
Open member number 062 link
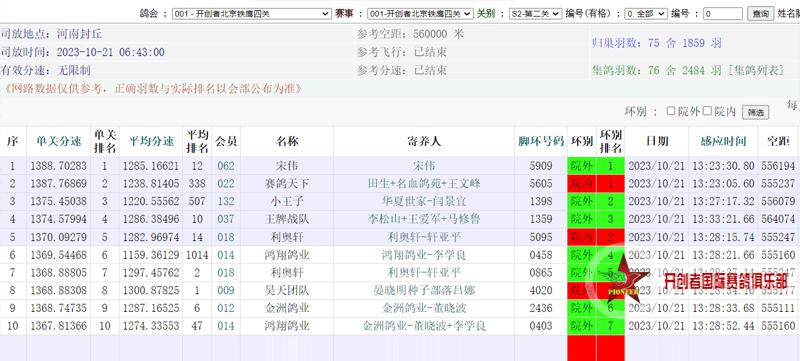click(x=226, y=166)
